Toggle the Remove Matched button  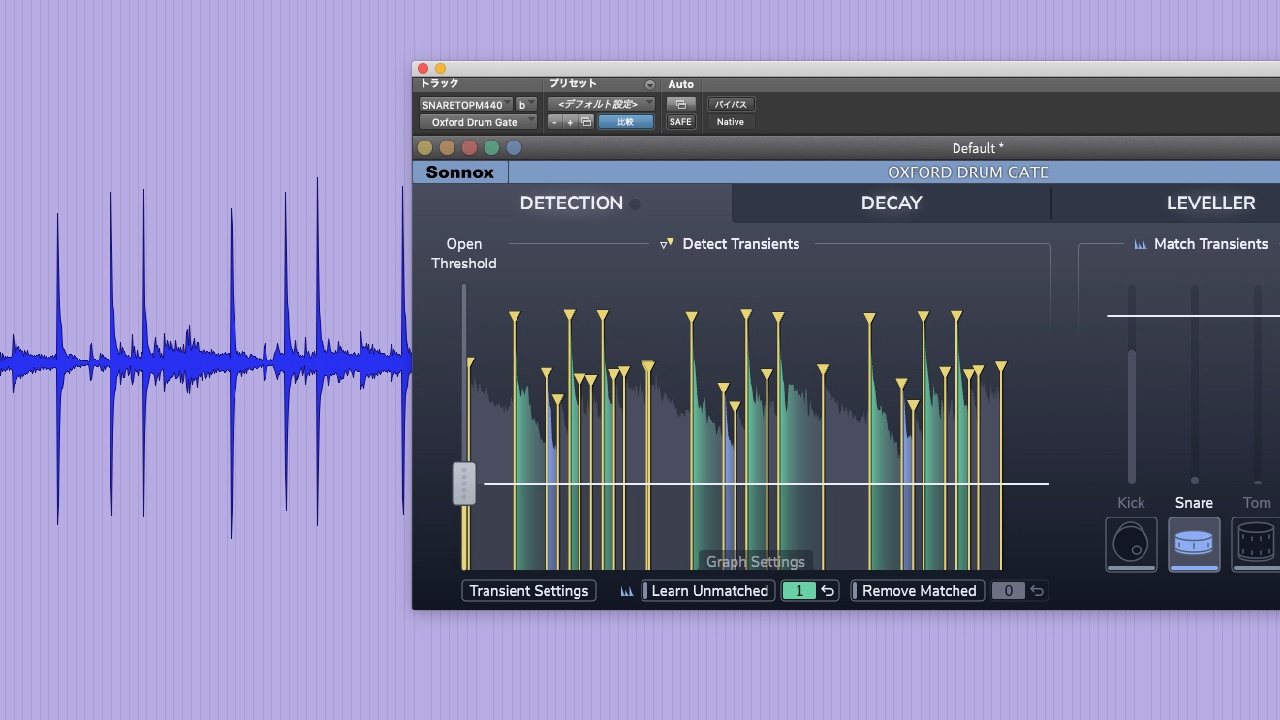coord(918,591)
